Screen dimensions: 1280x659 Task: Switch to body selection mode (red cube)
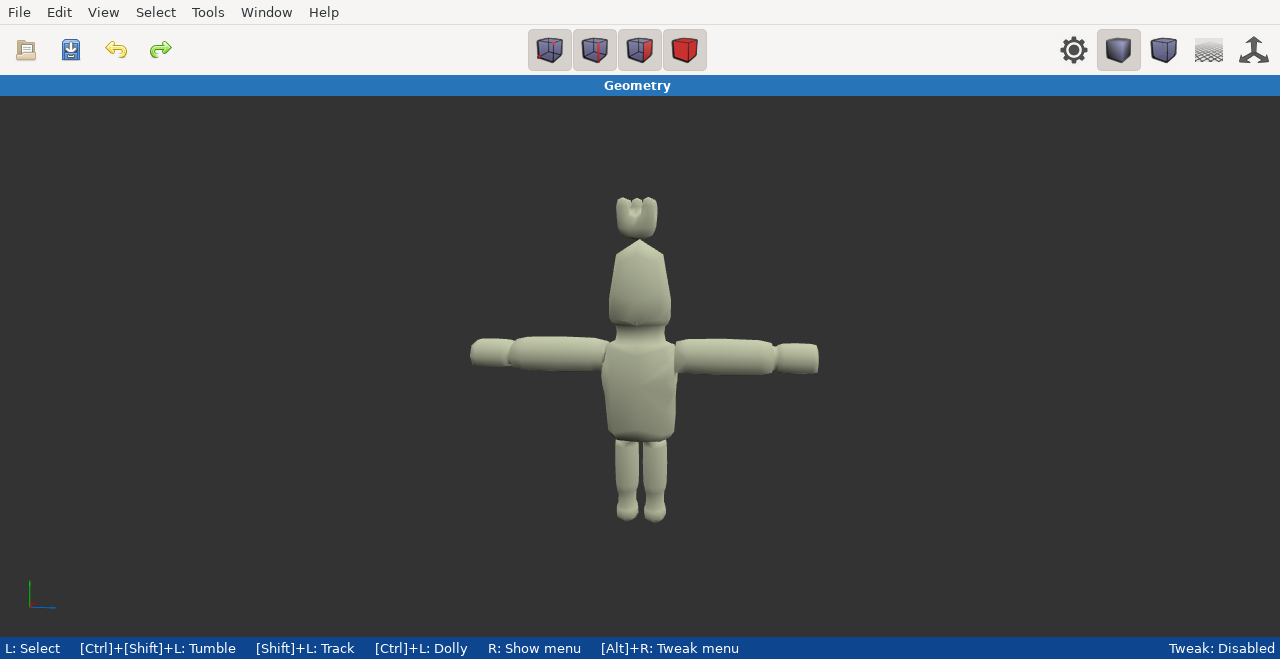point(685,50)
